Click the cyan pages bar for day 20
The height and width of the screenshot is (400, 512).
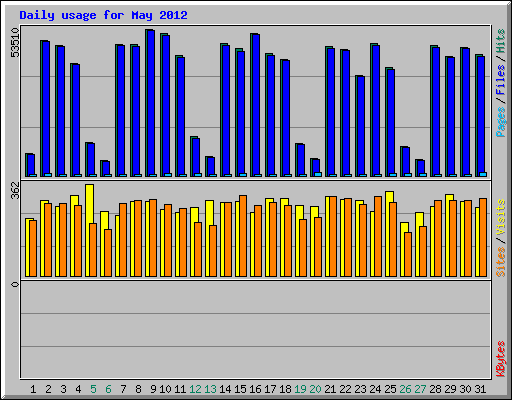pyautogui.click(x=318, y=174)
